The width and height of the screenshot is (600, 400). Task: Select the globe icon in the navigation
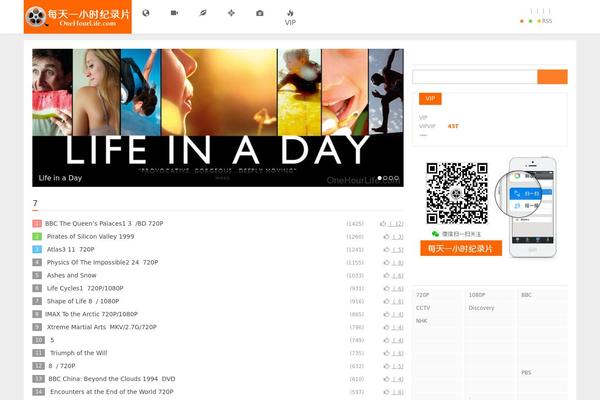pyautogui.click(x=146, y=13)
